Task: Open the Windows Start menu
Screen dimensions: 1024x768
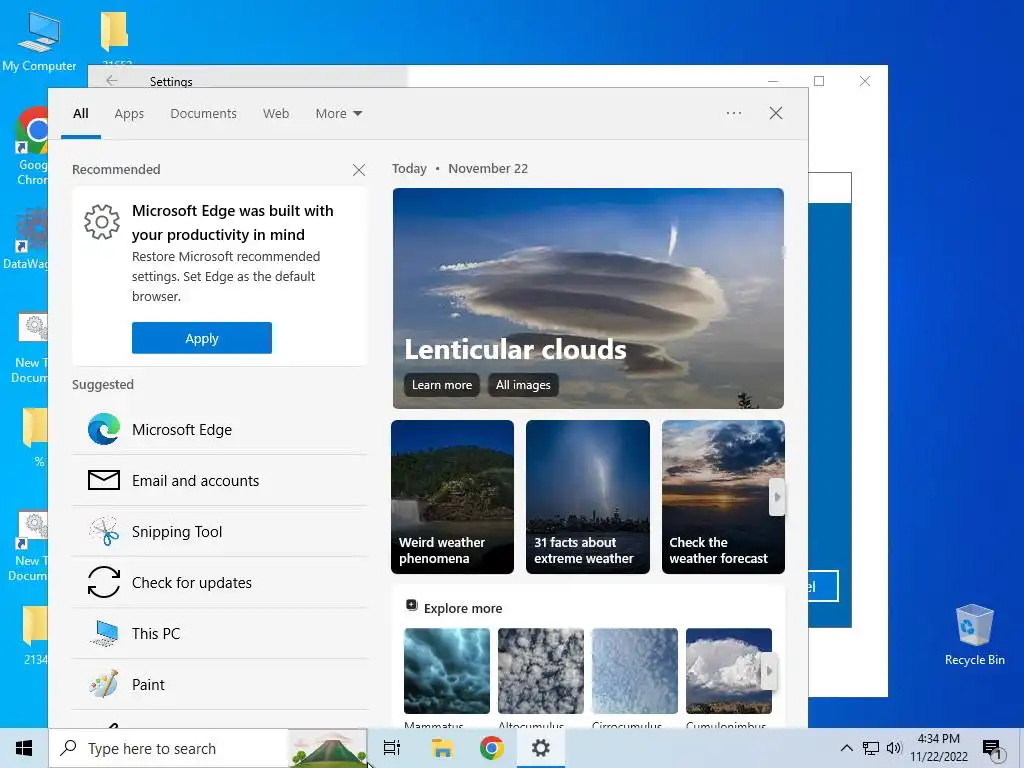Action: [x=24, y=748]
